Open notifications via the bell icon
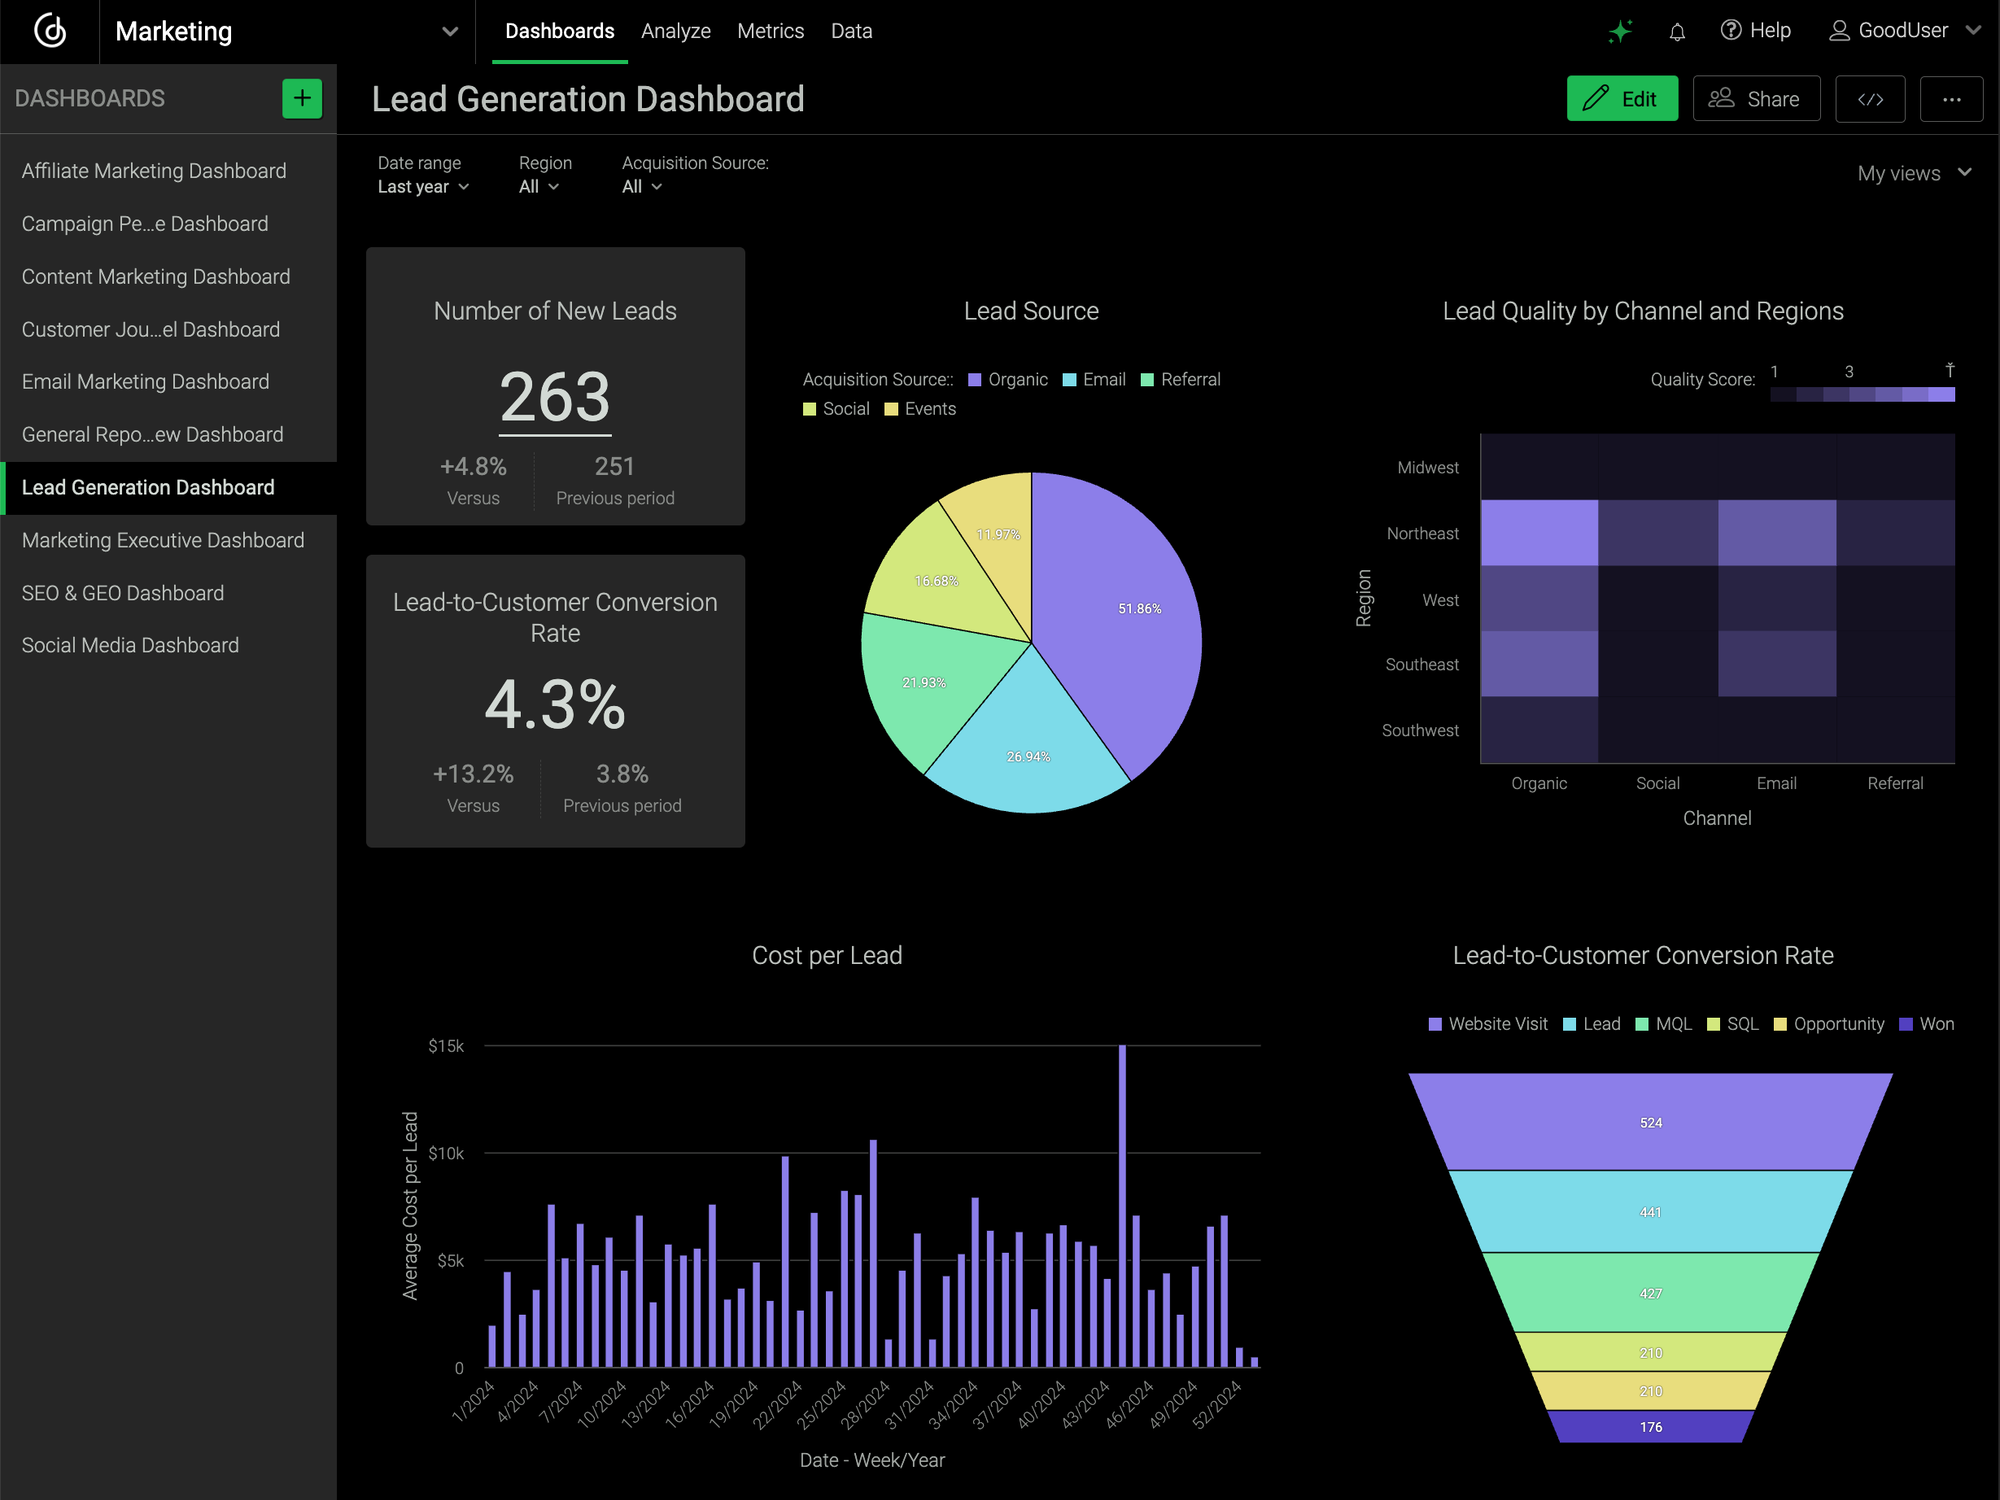This screenshot has height=1500, width=2000. pos(1678,31)
